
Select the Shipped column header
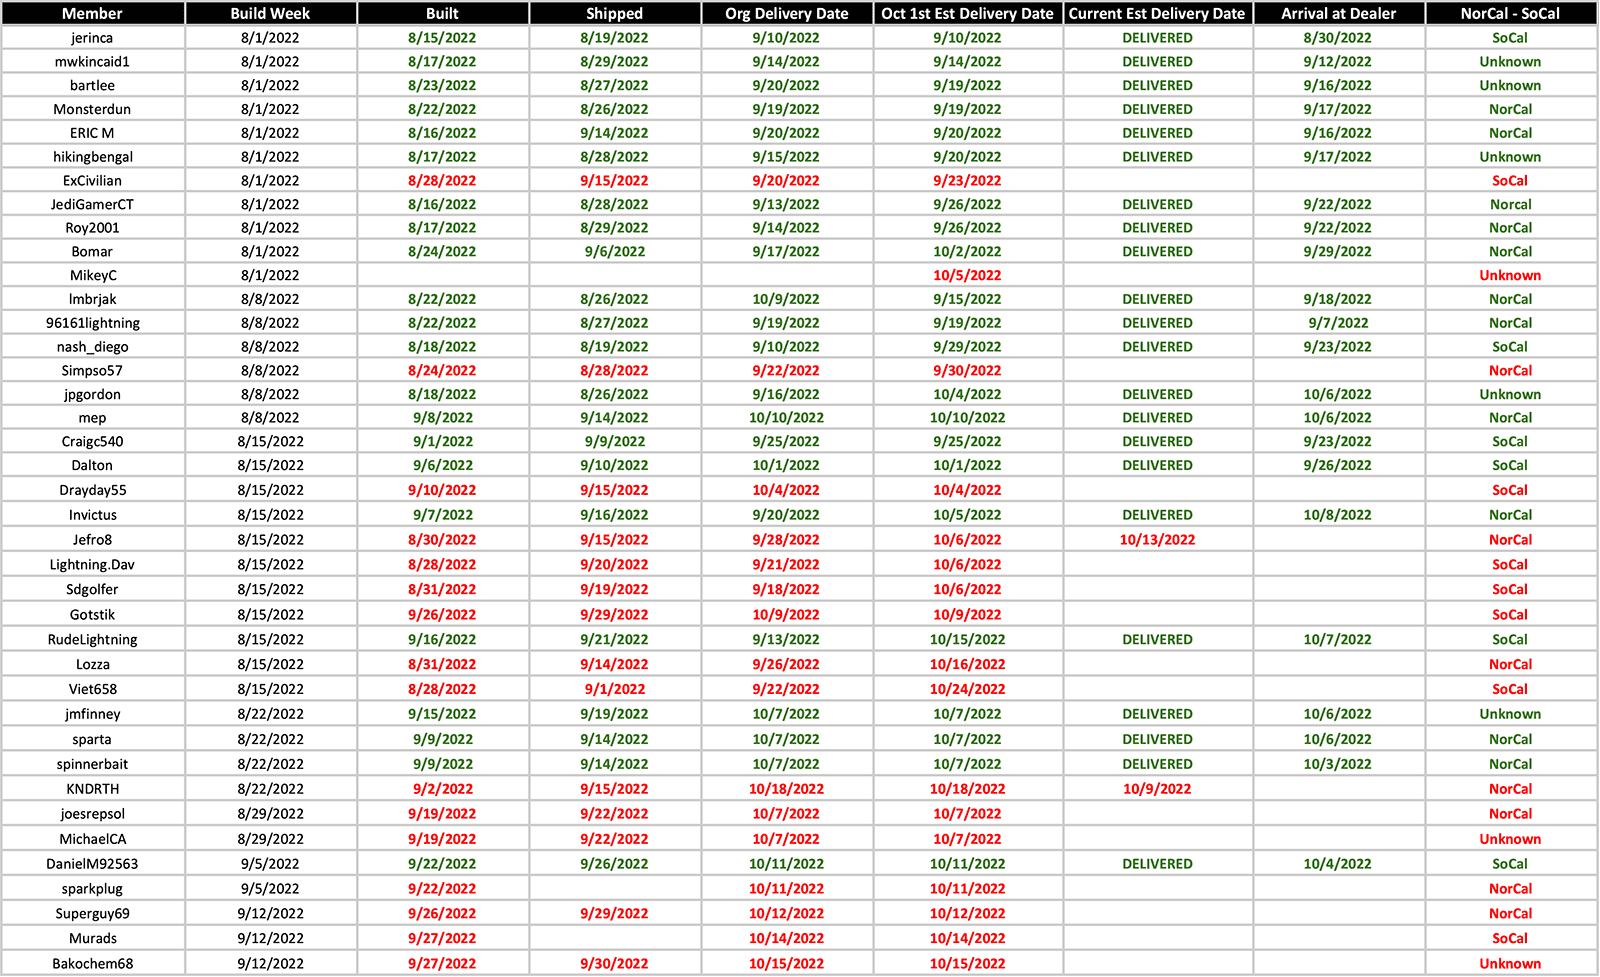(615, 13)
